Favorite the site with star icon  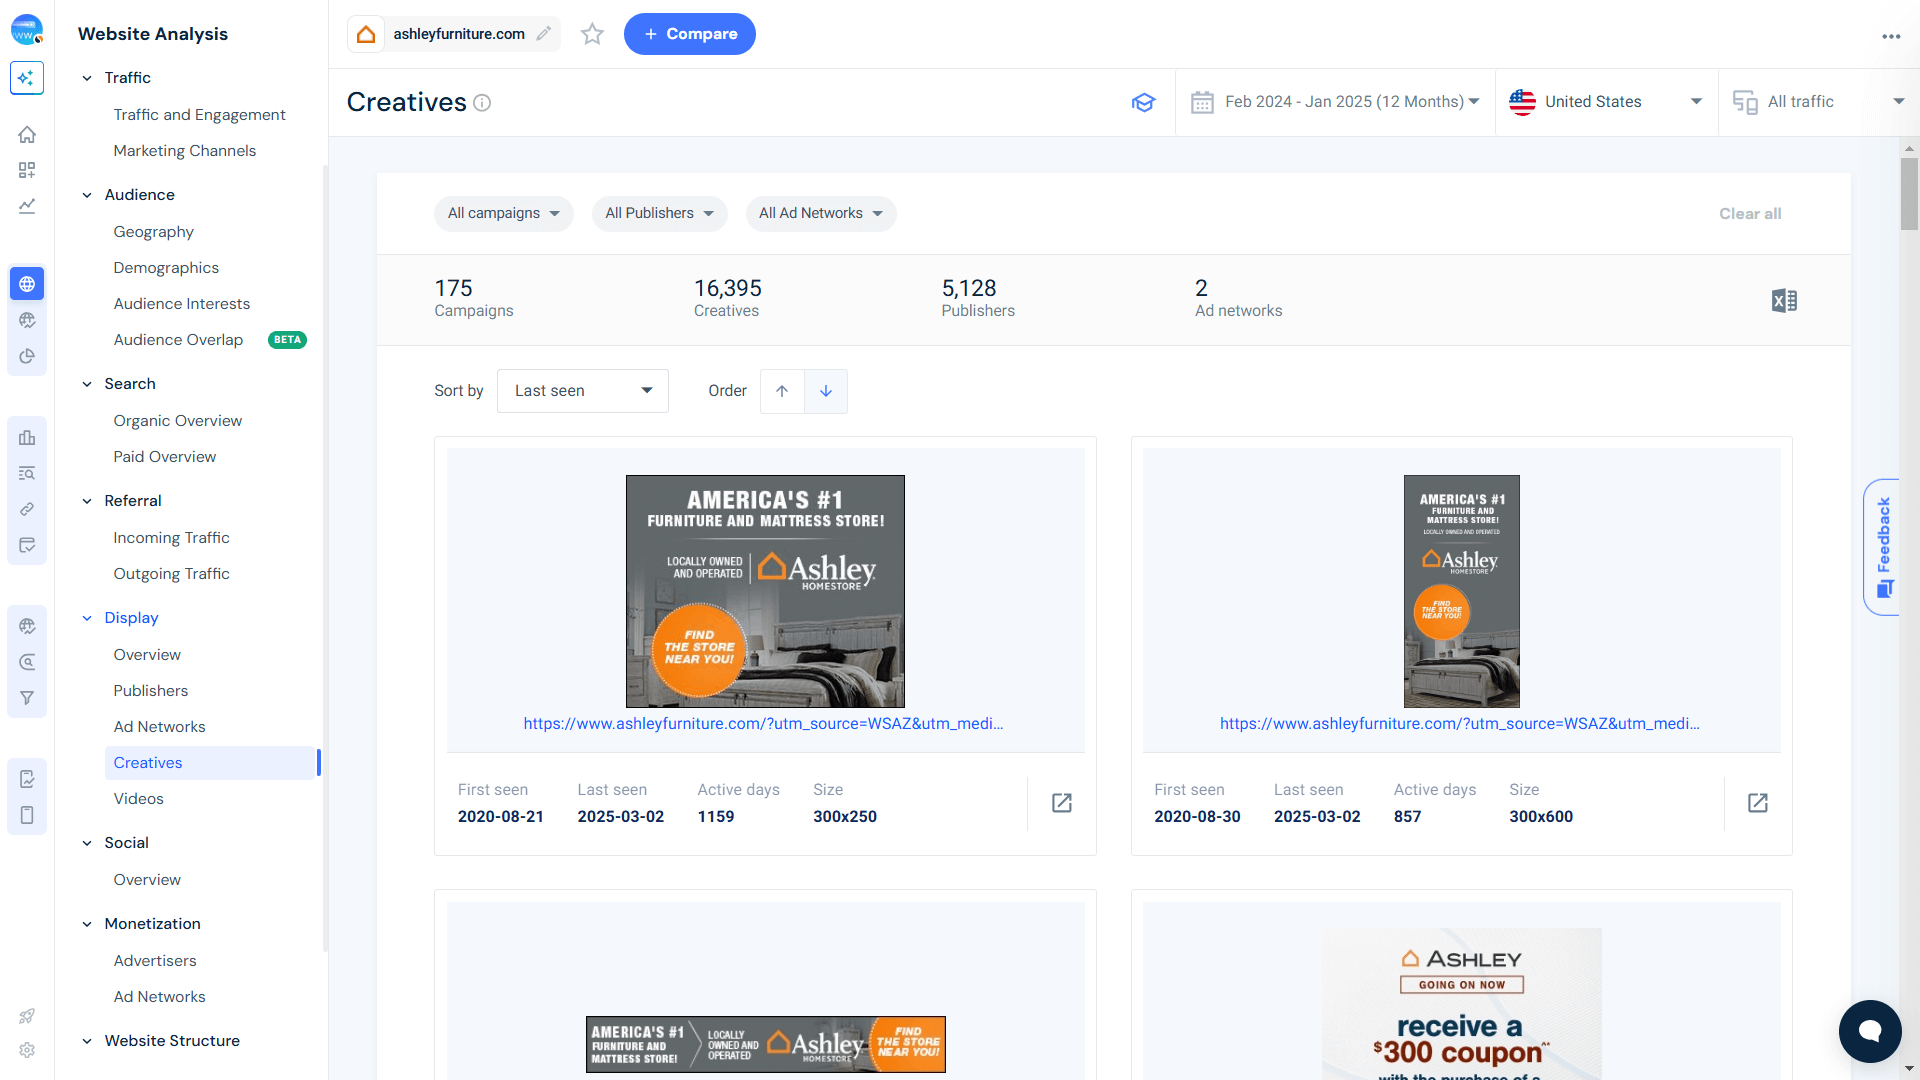coord(593,34)
